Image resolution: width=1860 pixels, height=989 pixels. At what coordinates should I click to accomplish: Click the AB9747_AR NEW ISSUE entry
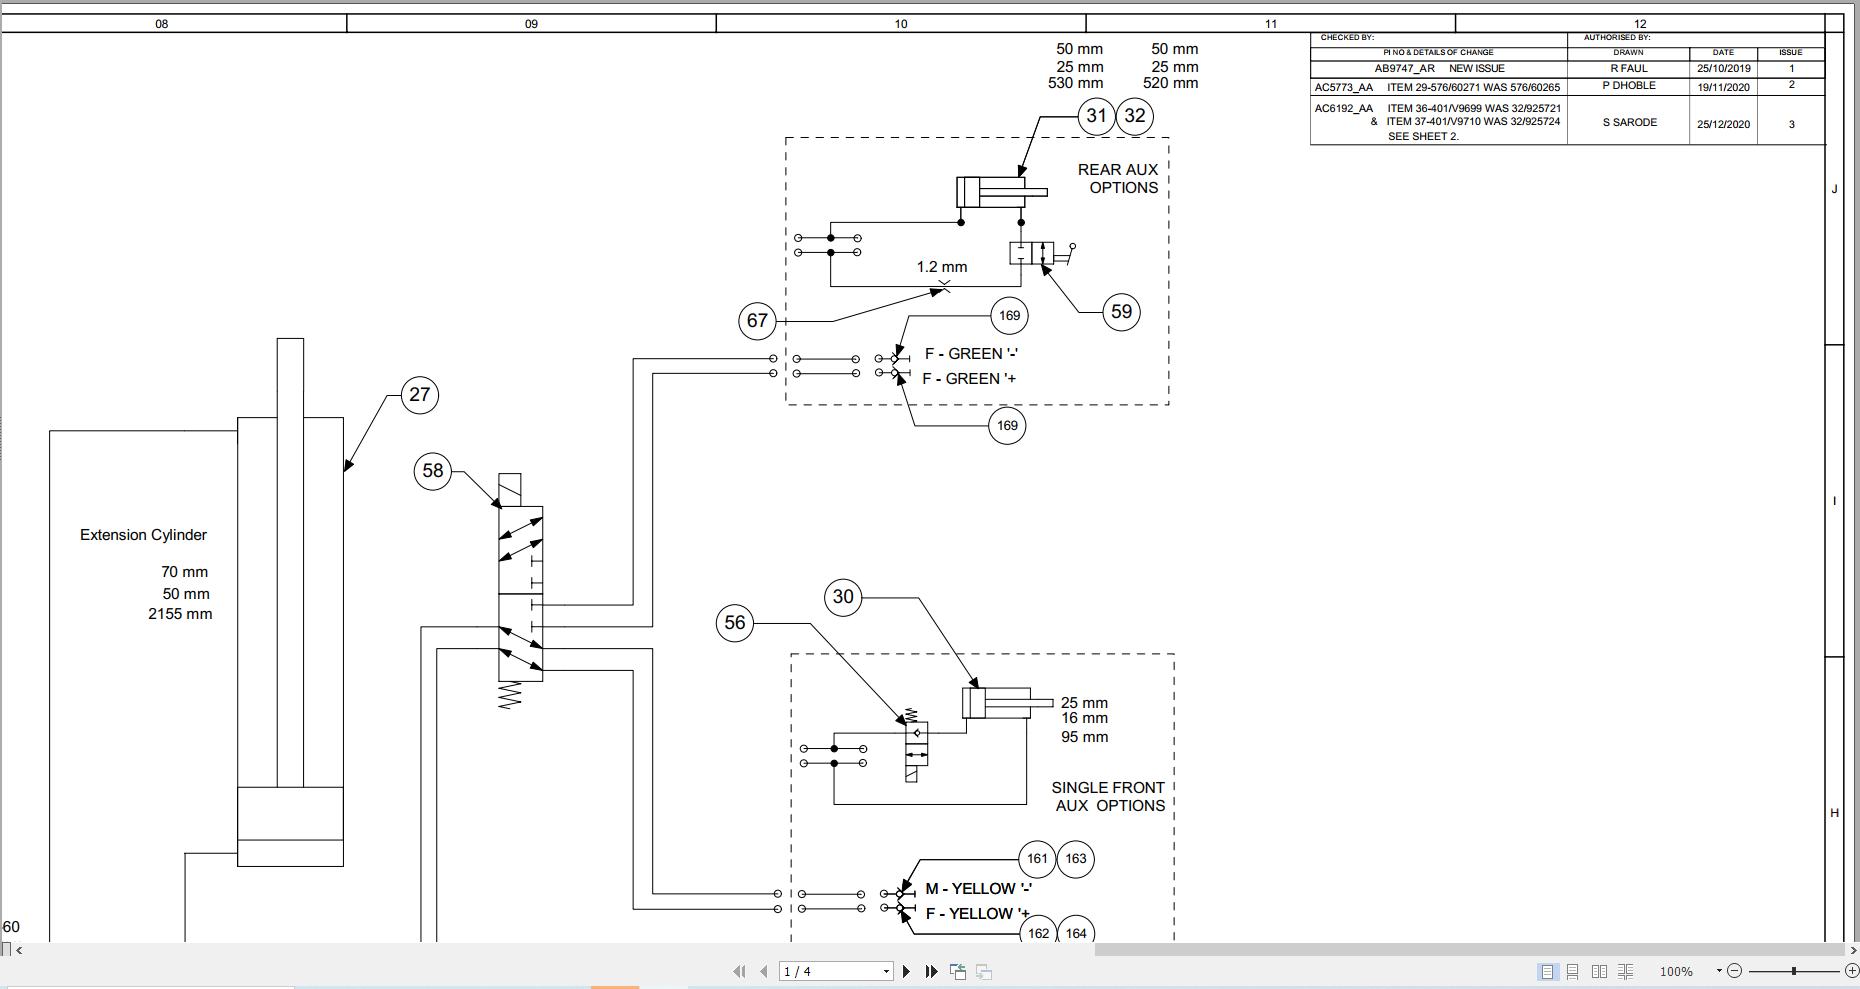tap(1439, 69)
